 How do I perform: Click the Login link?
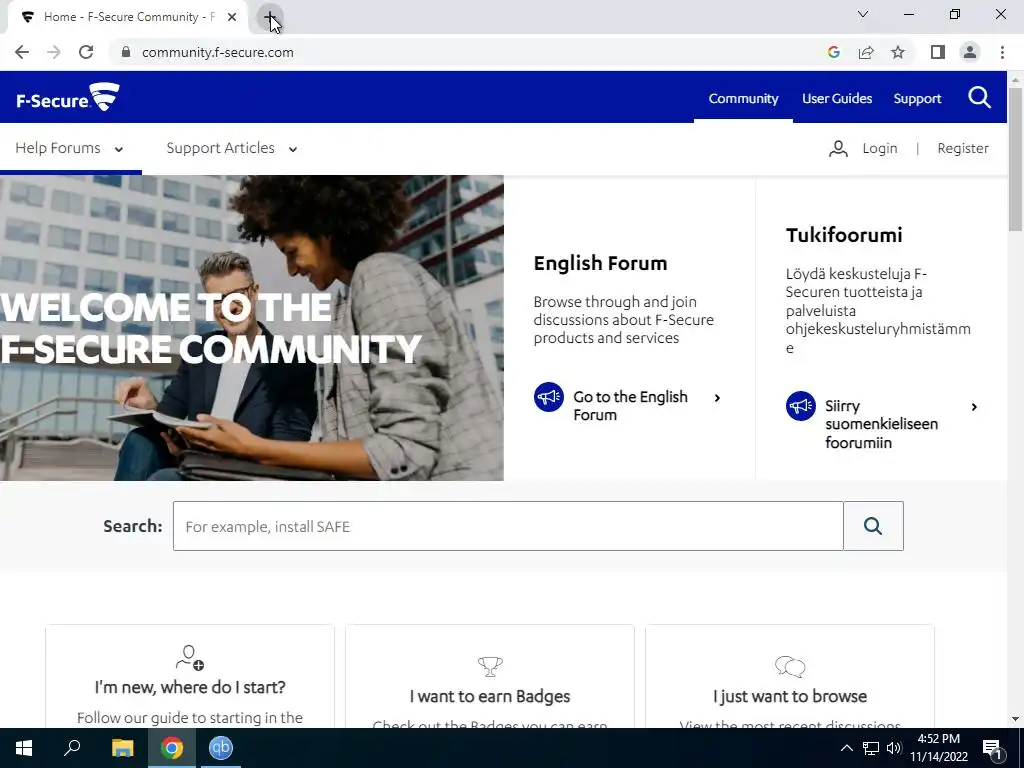[880, 148]
